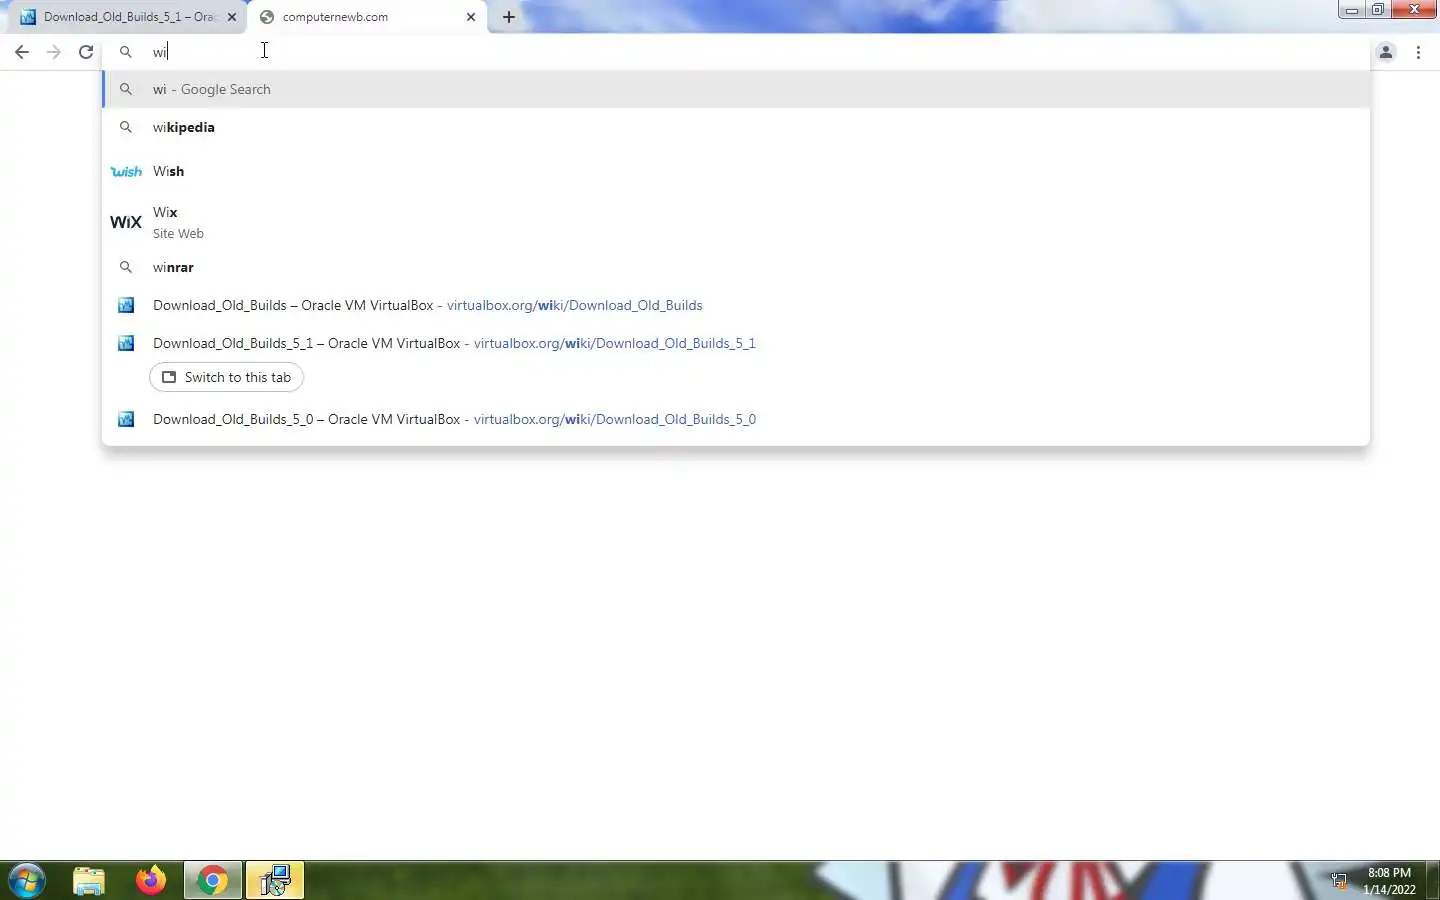Viewport: 1440px width, 900px height.
Task: Click the WIX logo icon
Action: click(x=126, y=222)
